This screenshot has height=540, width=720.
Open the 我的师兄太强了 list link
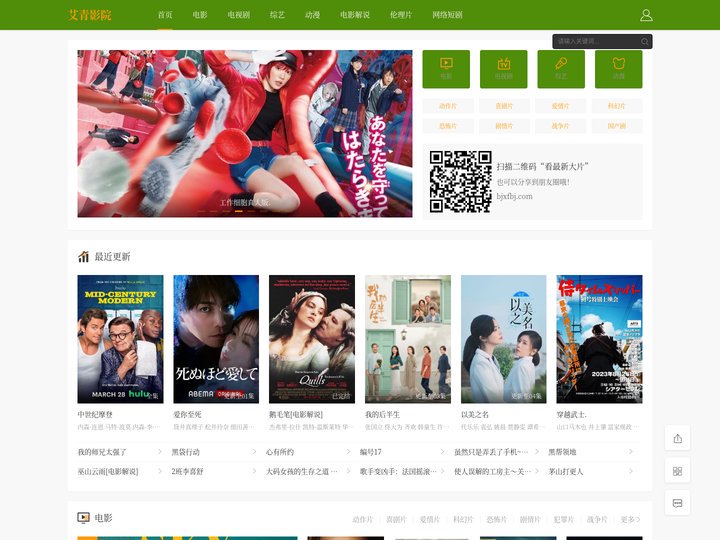[102, 452]
